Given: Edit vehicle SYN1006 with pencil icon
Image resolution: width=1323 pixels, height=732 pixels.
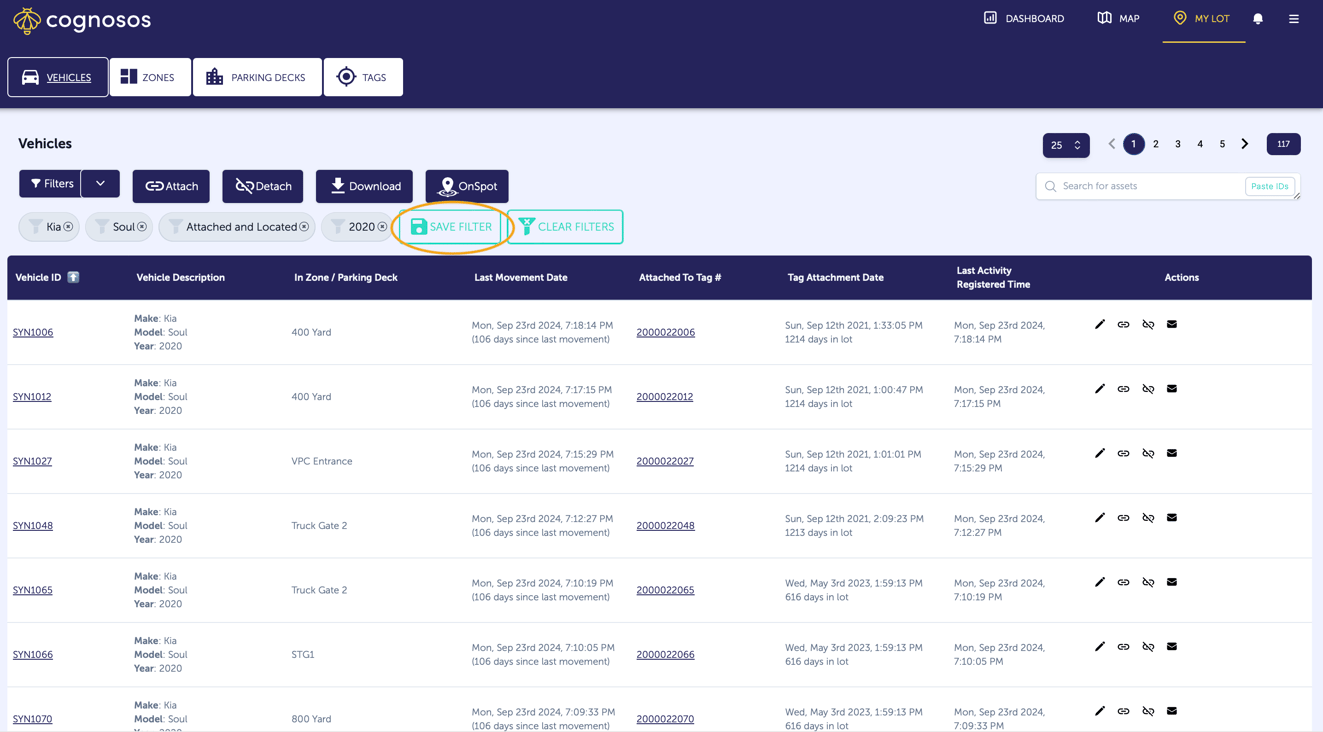Looking at the screenshot, I should point(1100,324).
